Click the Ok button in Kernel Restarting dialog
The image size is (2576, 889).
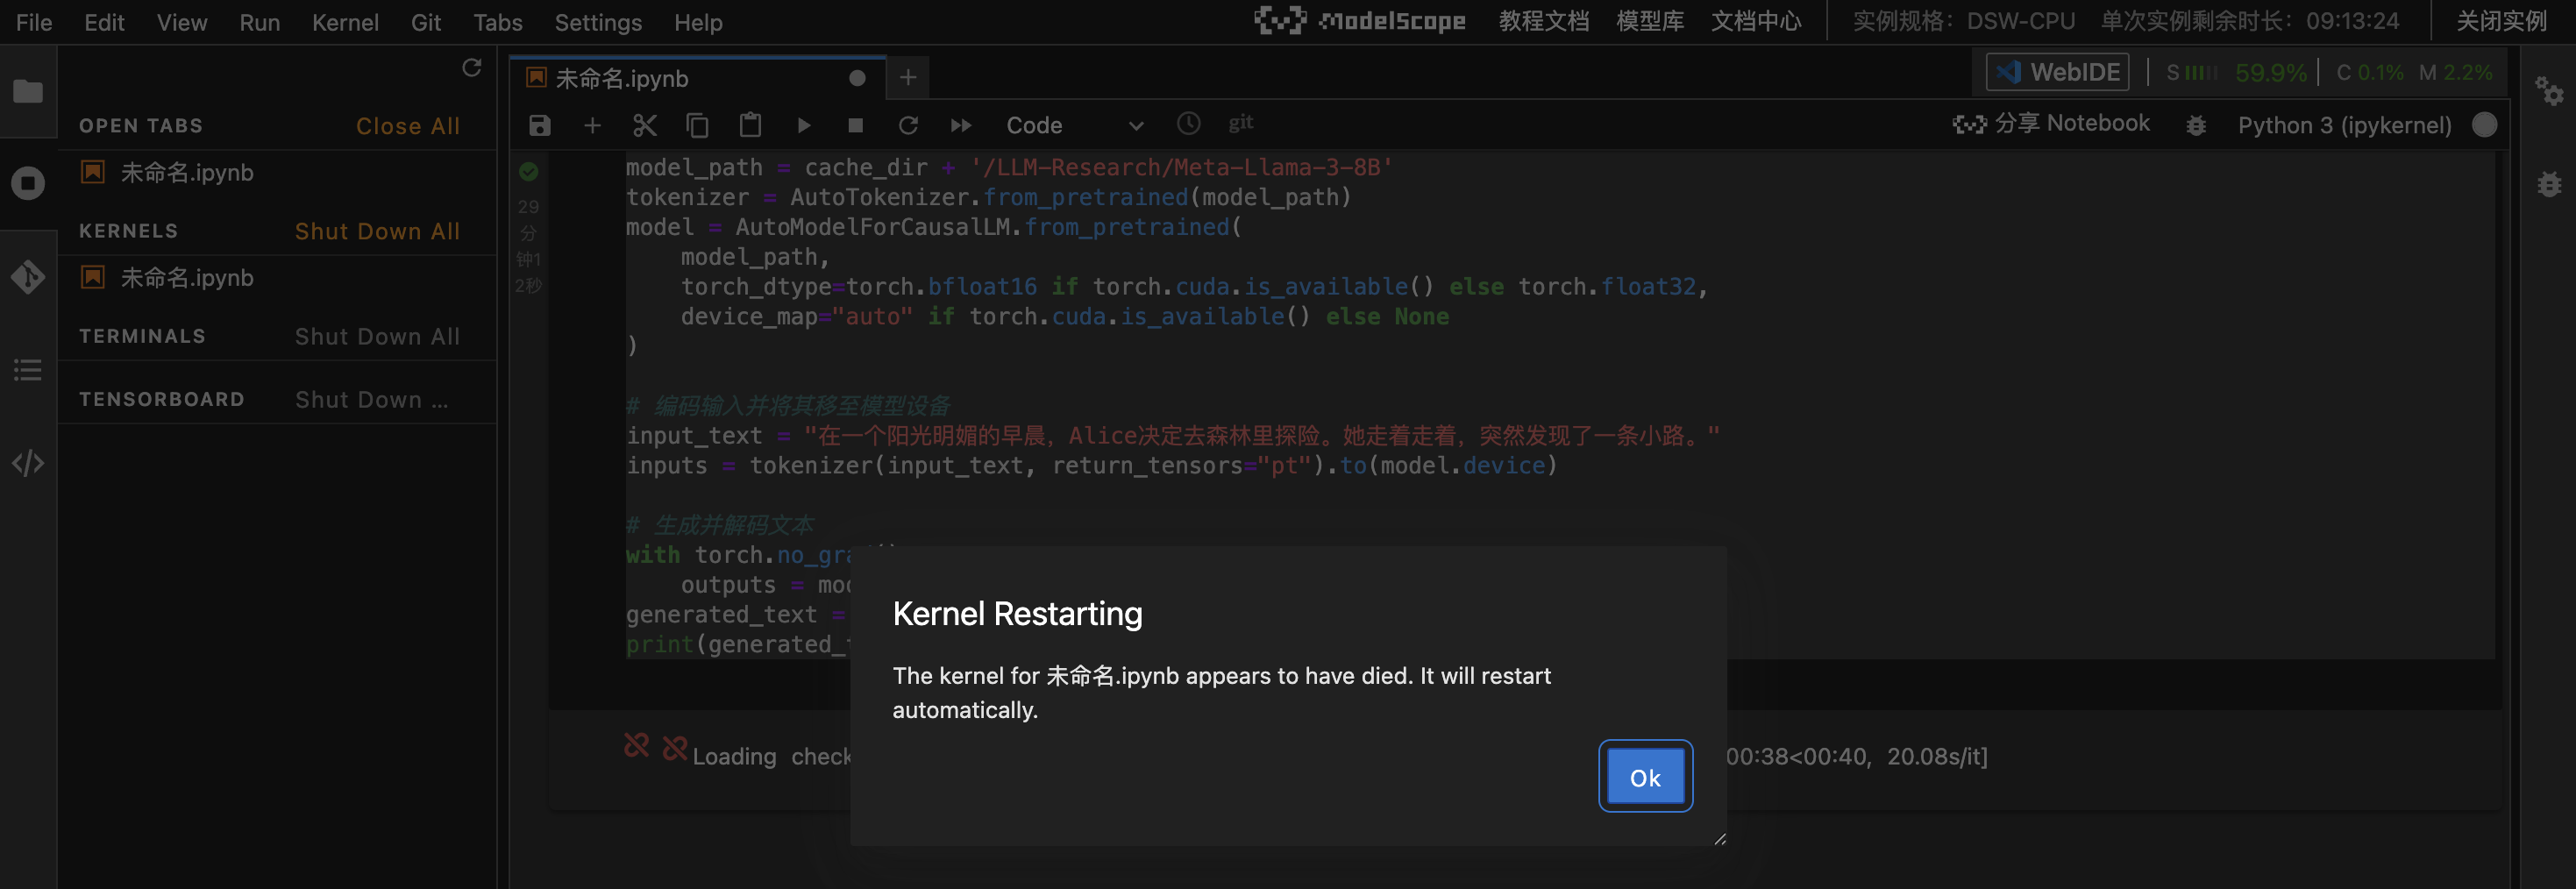(x=1644, y=777)
